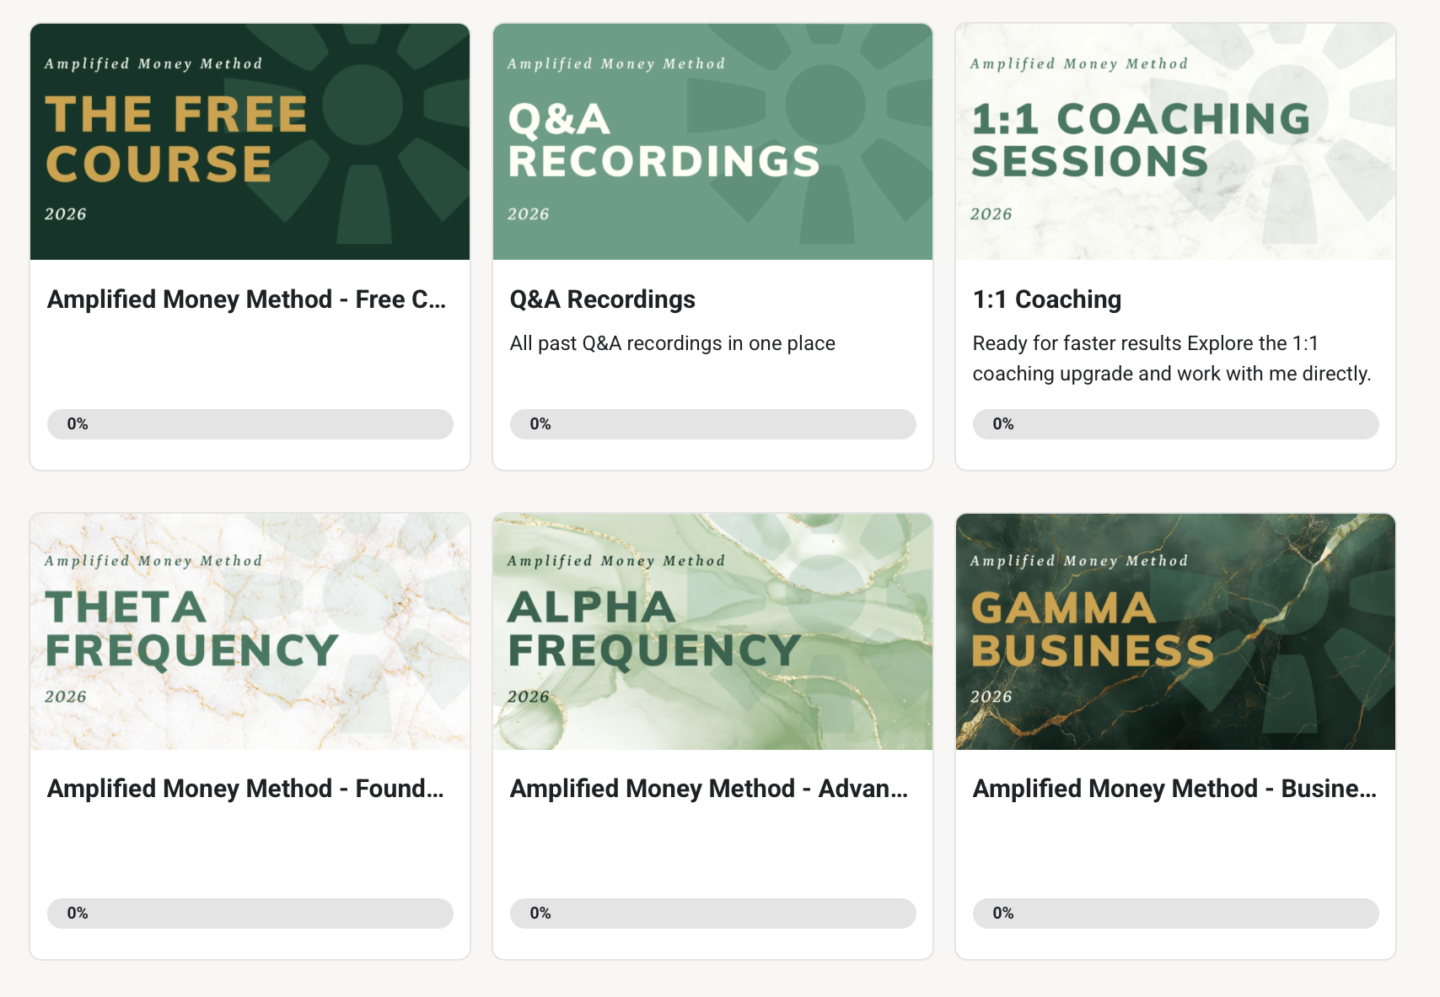Screen dimensions: 1440x997
Task: Click "Amplified Money Method - Free C..." title
Action: [x=246, y=300]
